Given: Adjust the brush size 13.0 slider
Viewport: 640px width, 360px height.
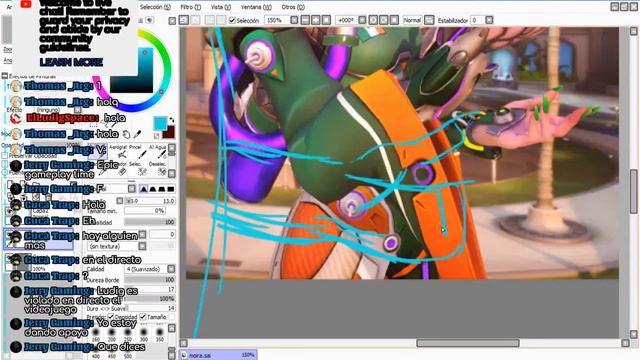Looking at the screenshot, I should coord(150,201).
